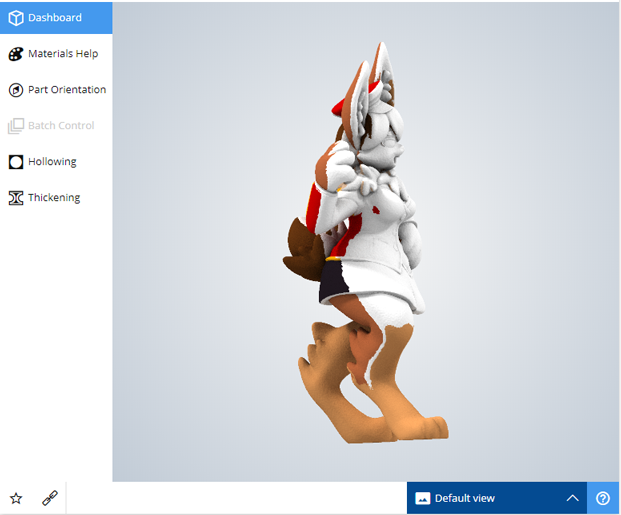Open Materials Help
The height and width of the screenshot is (515, 621).
coord(56,53)
